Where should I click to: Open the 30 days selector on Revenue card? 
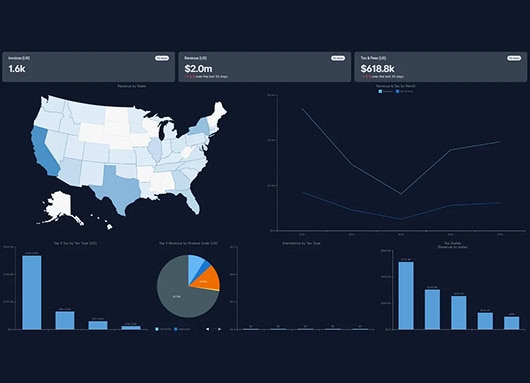coord(338,58)
